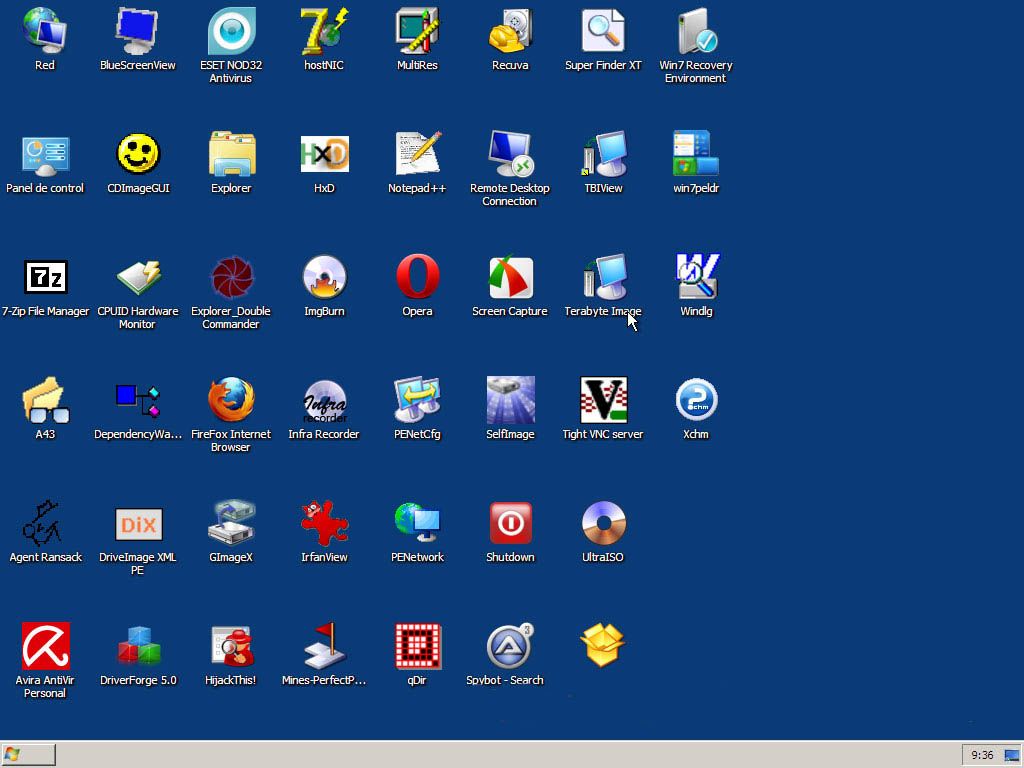1024x768 pixels.
Task: Launch HxD hex editor icon
Action: (324, 155)
